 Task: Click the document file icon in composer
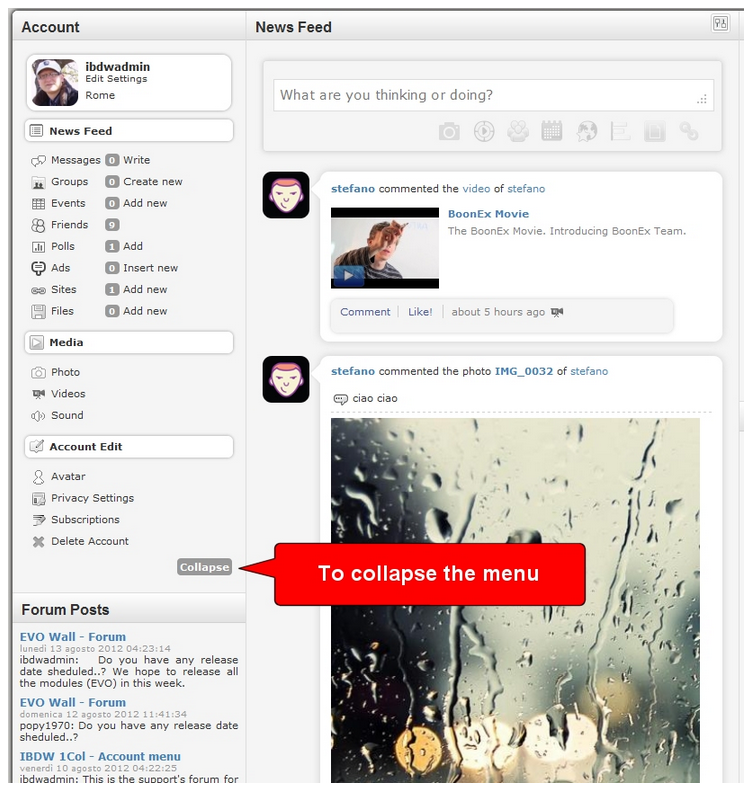click(654, 131)
